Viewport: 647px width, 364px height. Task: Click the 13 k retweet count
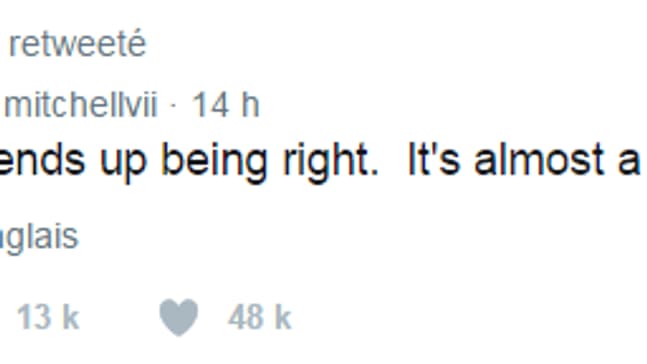coord(48,317)
